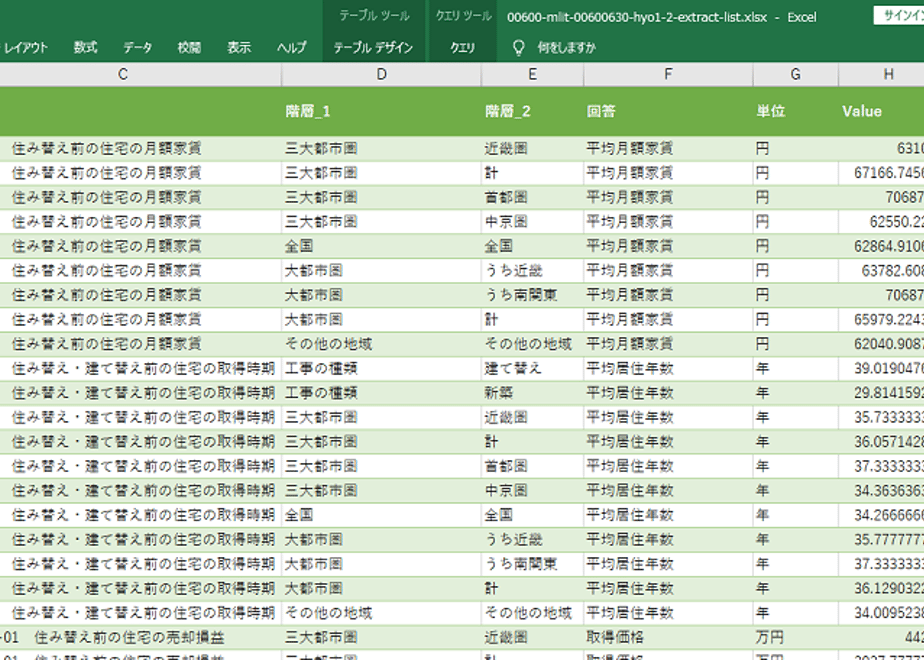Select the value cell 62864.910
This screenshot has width=924, height=660.
(882, 246)
